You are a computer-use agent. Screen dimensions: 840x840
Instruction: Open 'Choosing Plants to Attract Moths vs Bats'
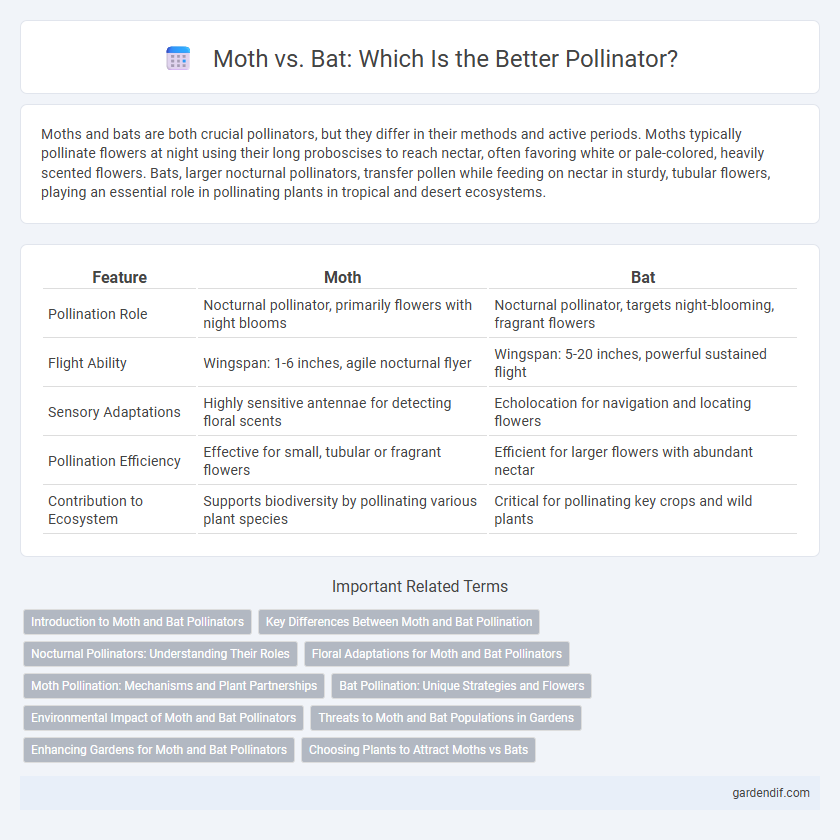(418, 749)
